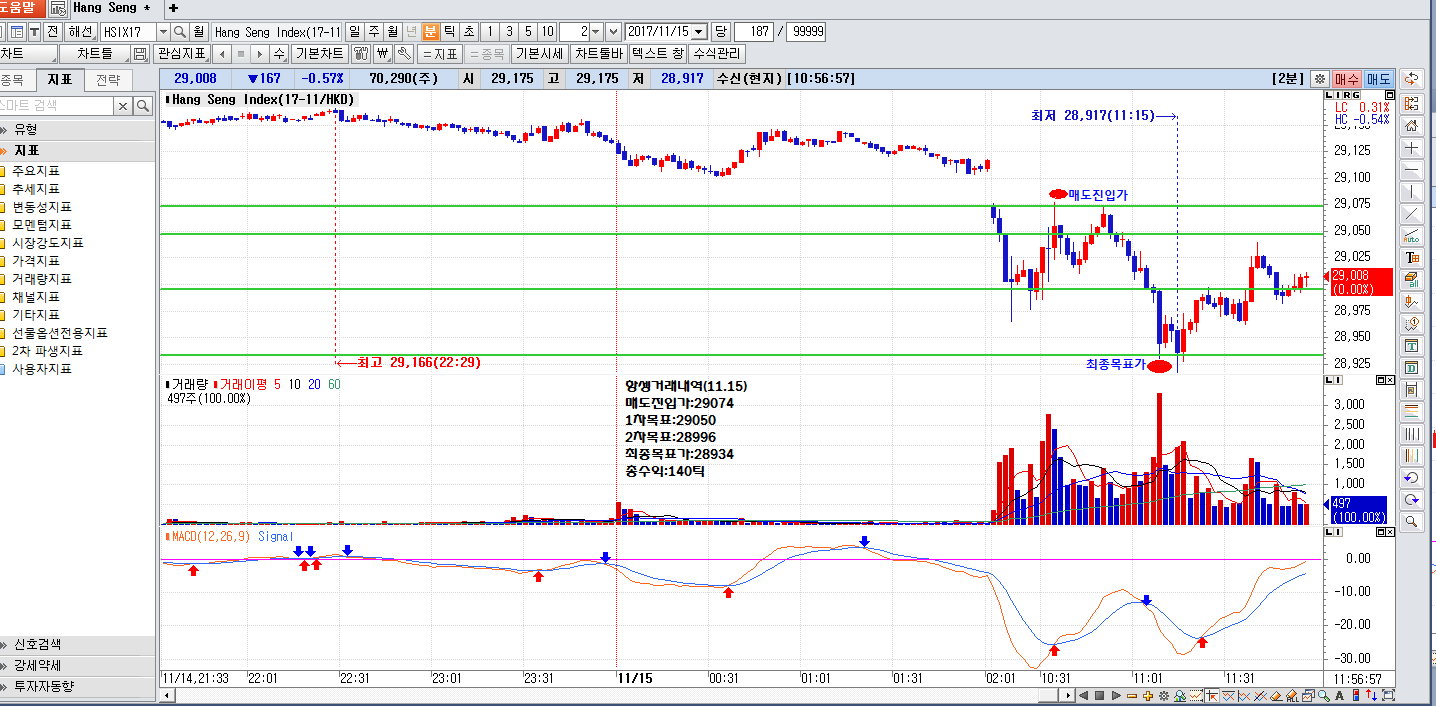The height and width of the screenshot is (706, 1436).
Task: Select the Hang Seng window tab
Action: [118, 8]
